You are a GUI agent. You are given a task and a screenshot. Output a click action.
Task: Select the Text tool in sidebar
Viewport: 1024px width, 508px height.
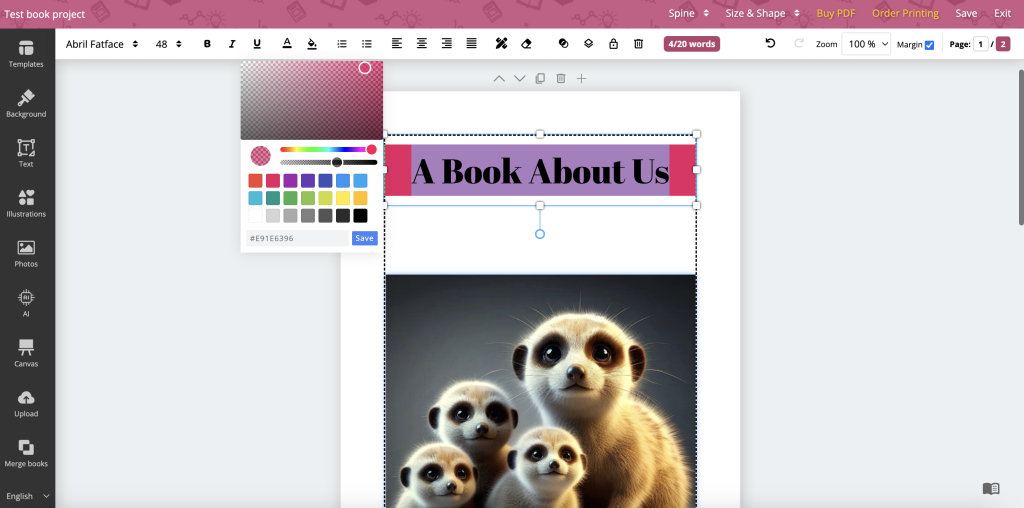click(x=26, y=153)
